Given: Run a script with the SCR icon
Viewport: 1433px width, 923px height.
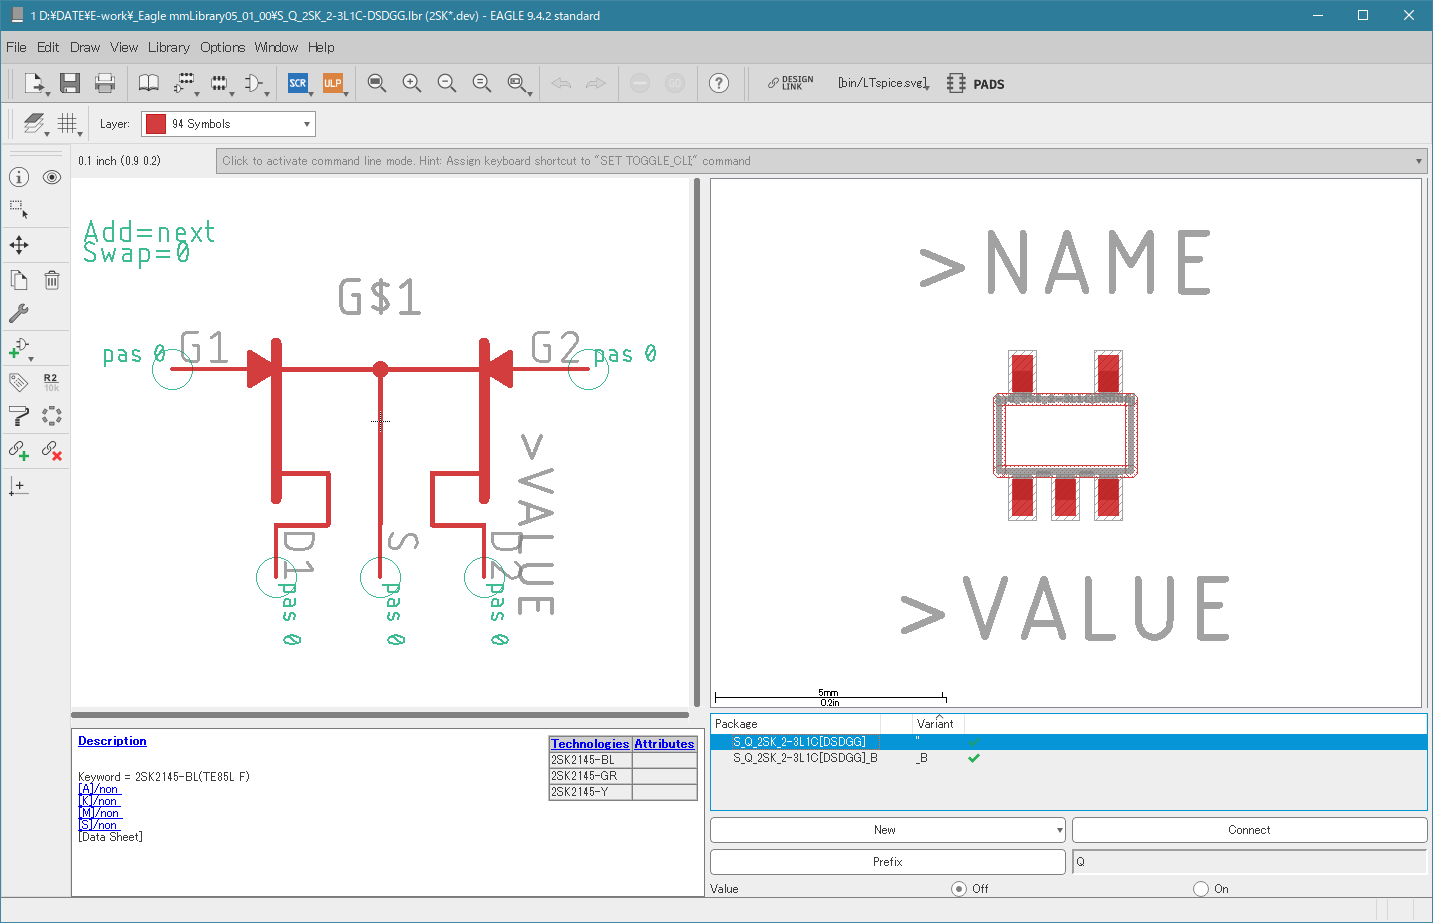Looking at the screenshot, I should [x=298, y=83].
